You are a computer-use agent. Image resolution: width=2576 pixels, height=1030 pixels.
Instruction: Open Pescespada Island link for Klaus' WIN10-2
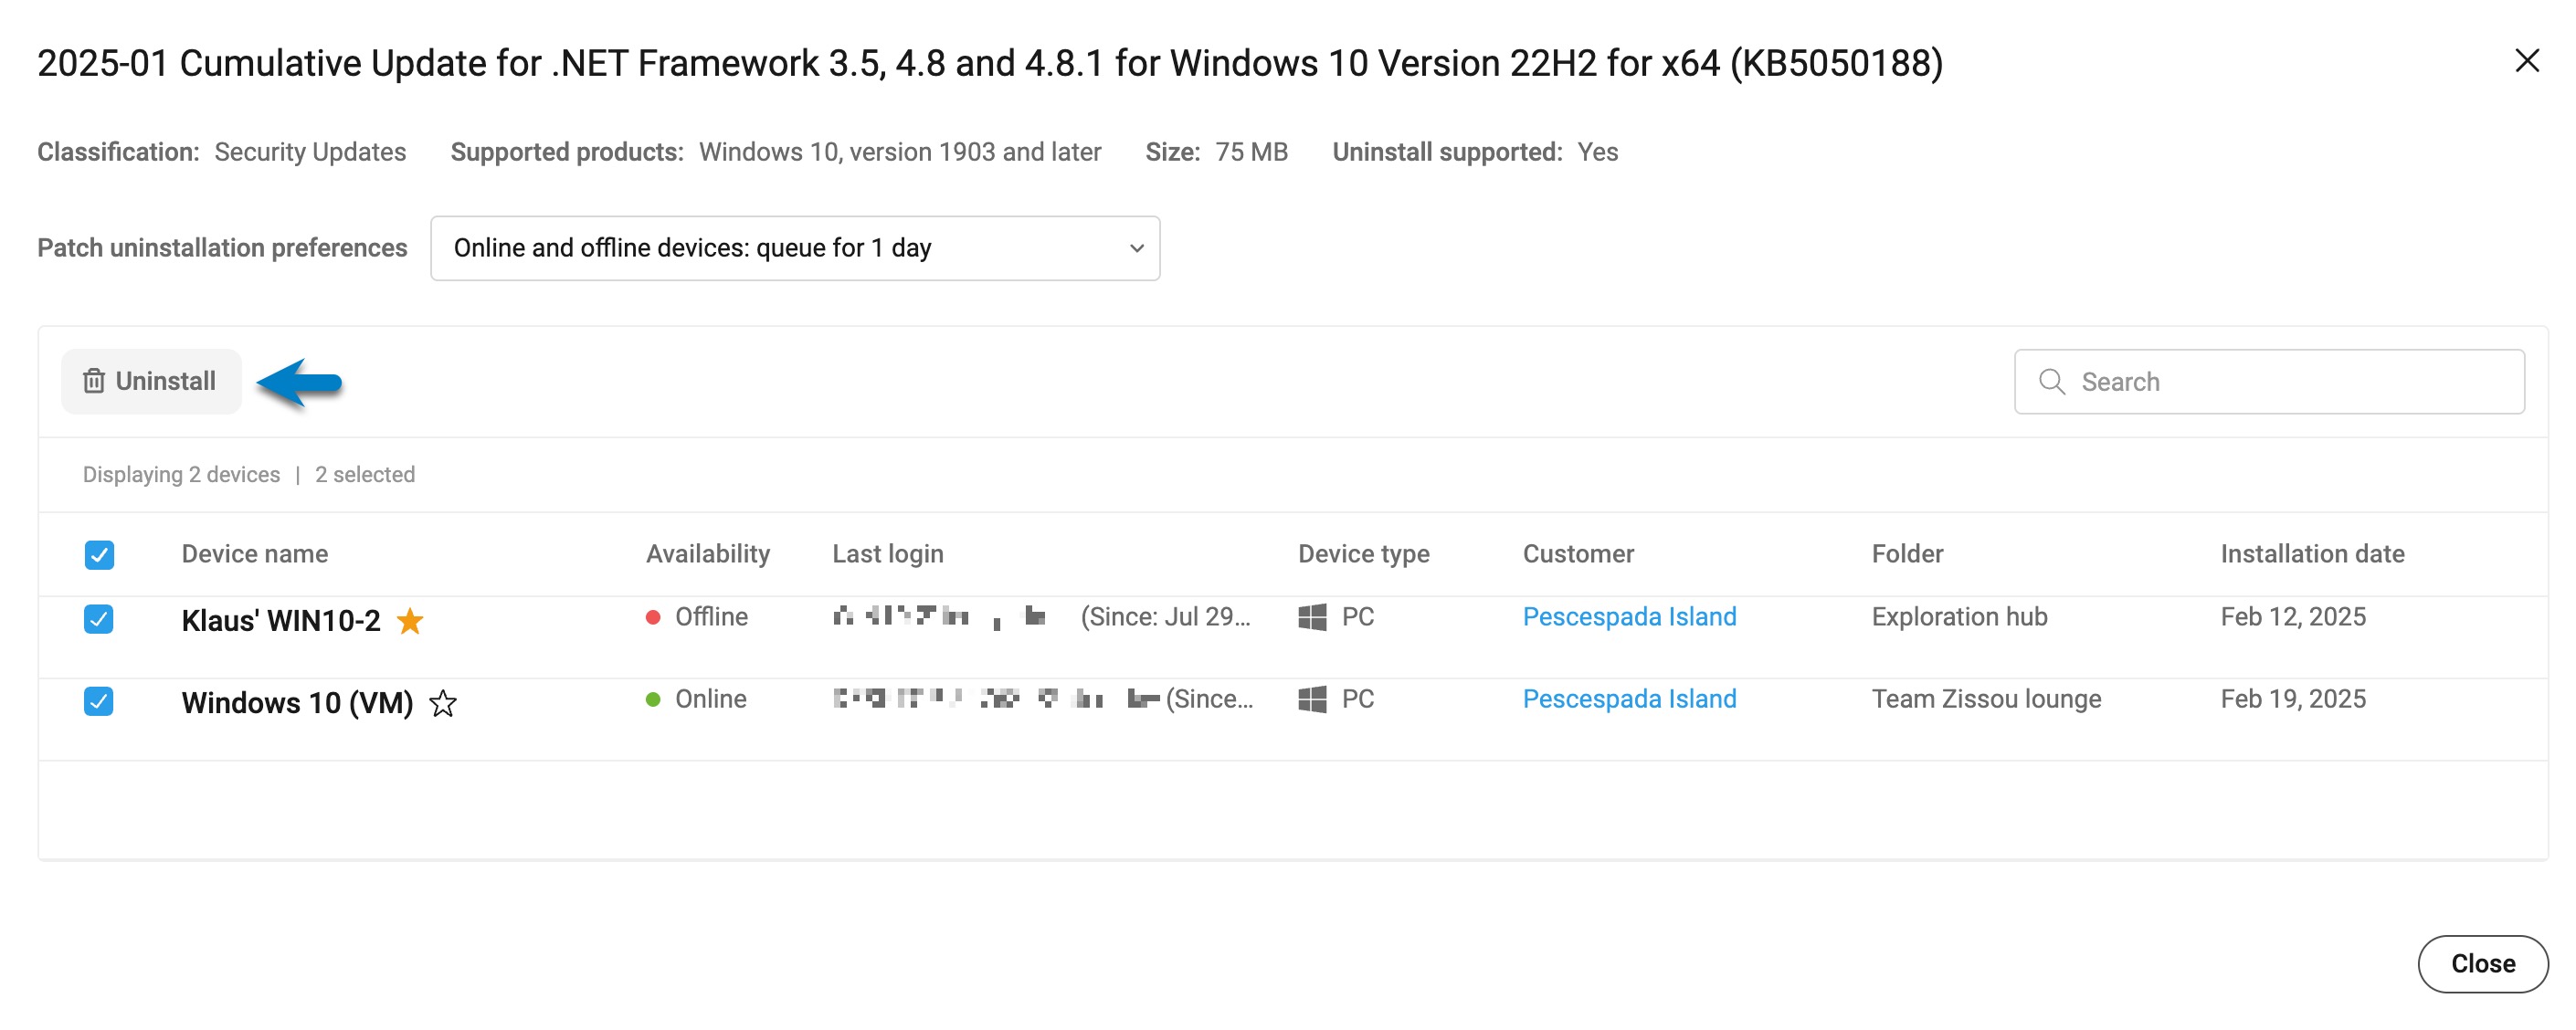tap(1629, 617)
